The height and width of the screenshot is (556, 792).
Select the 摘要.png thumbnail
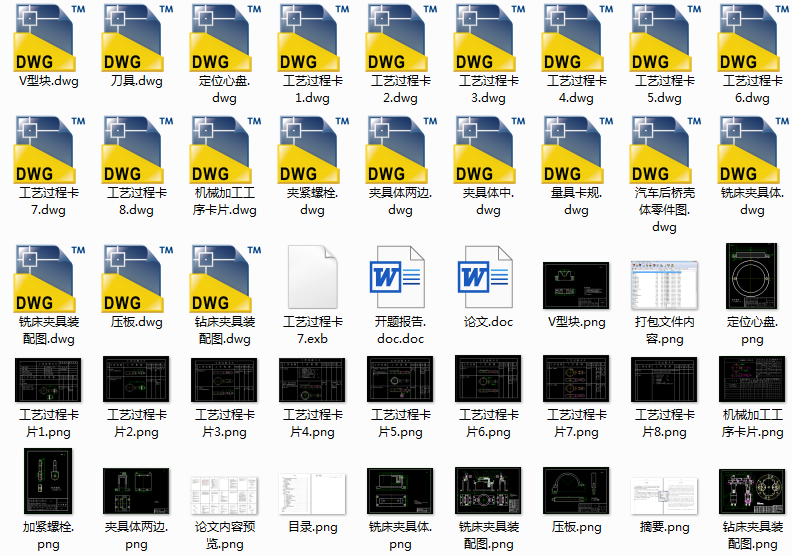pyautogui.click(x=664, y=496)
